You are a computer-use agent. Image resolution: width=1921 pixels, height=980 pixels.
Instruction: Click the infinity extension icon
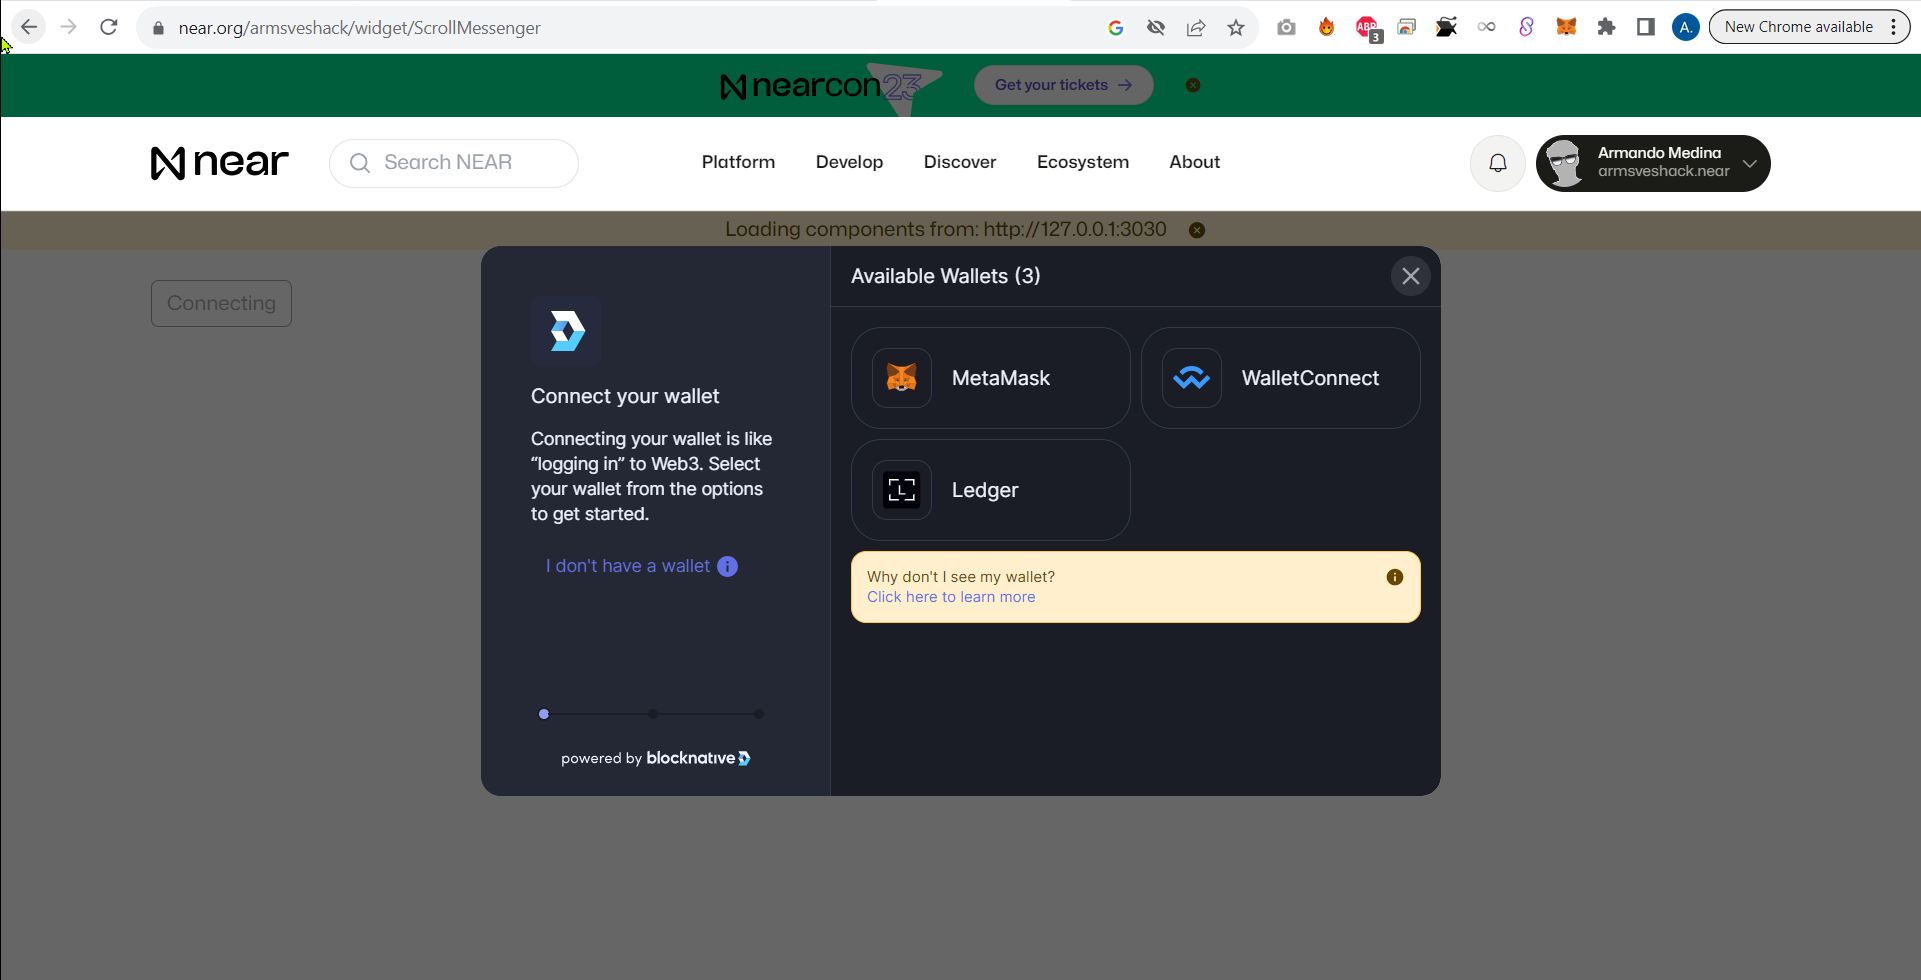1486,27
